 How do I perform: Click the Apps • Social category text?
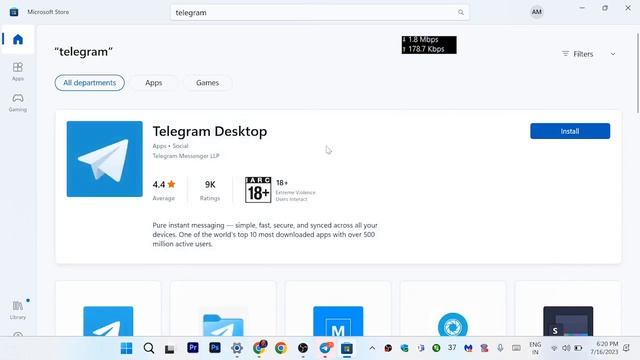click(x=170, y=146)
